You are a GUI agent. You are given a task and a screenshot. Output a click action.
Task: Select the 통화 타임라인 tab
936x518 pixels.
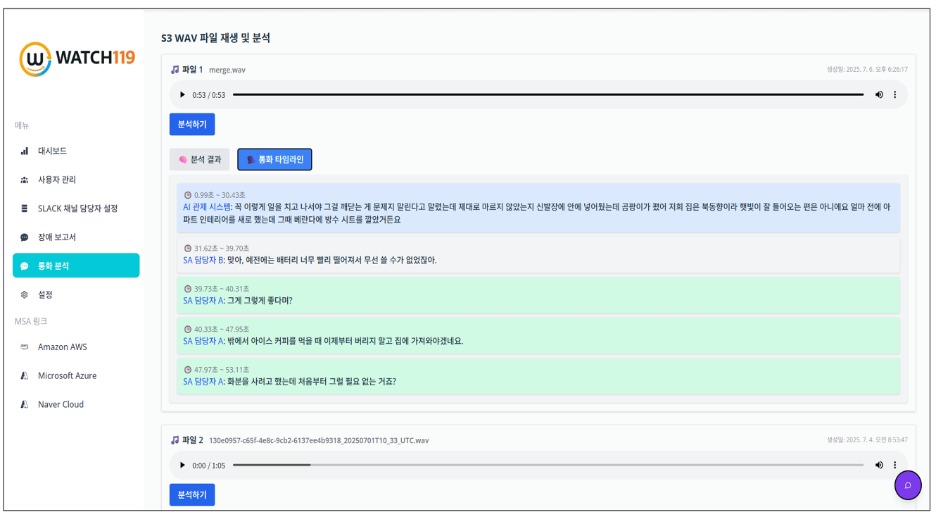275,159
